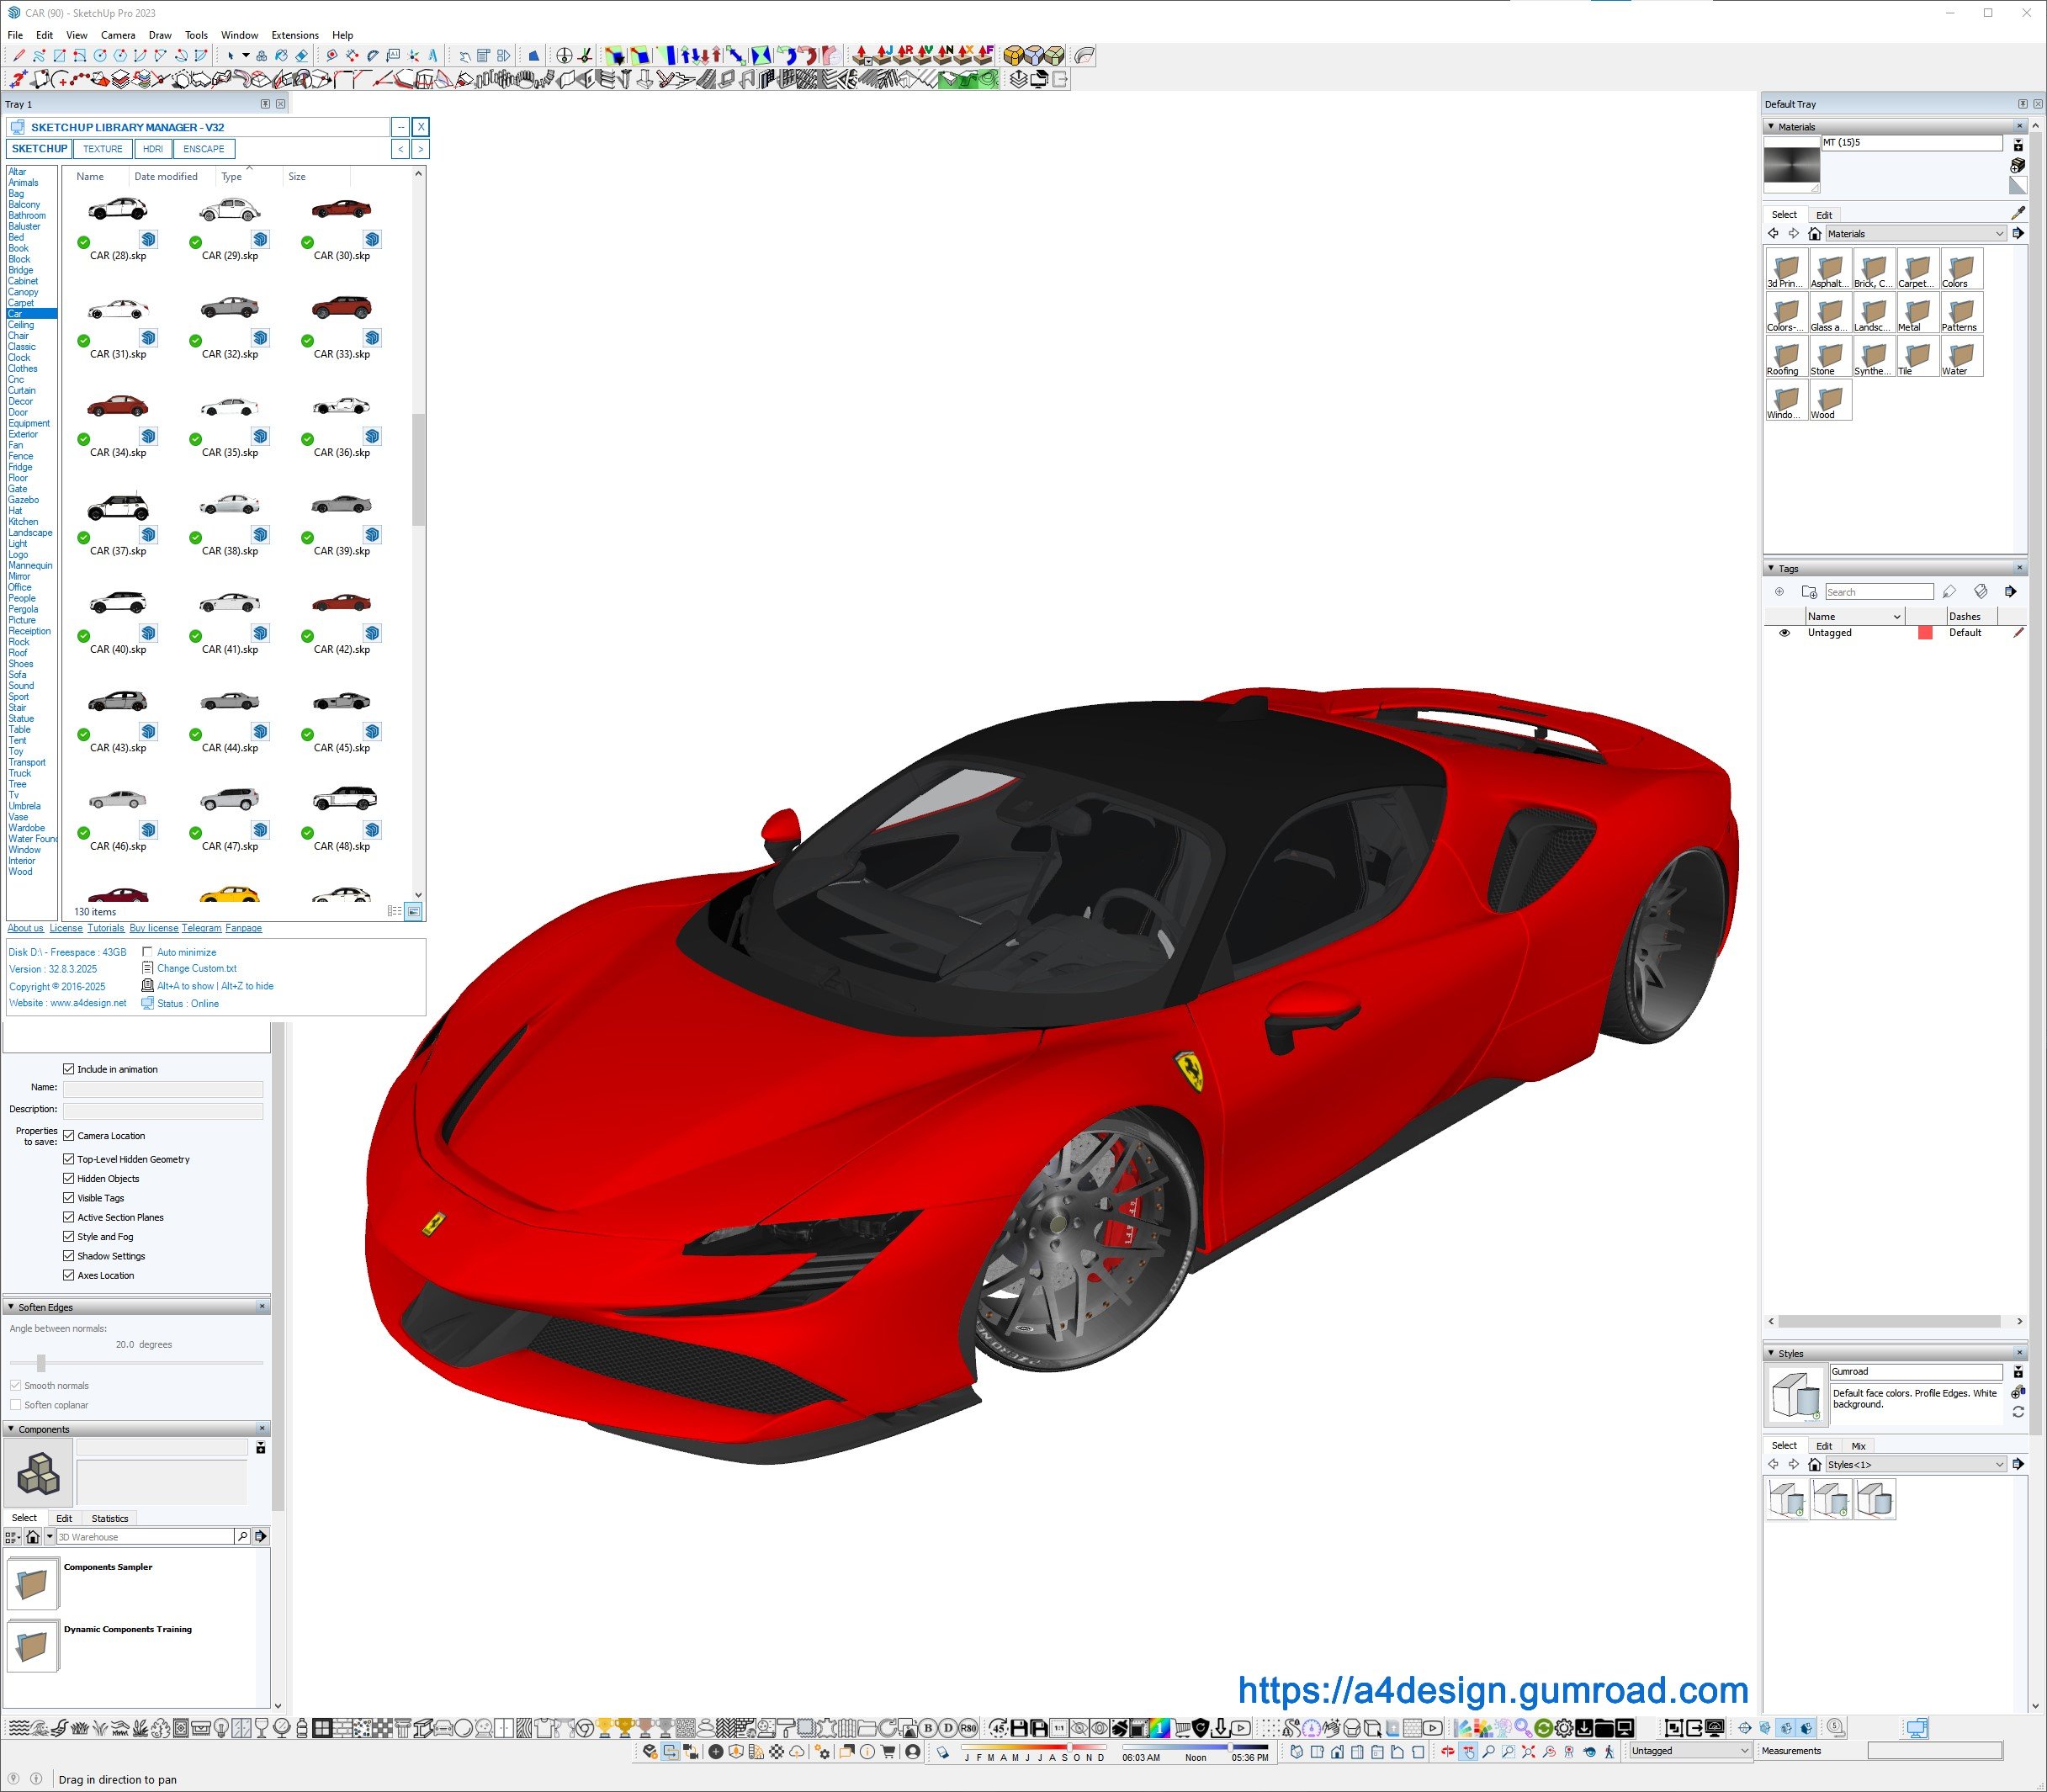Select the Eraser tool in top toolbar
This screenshot has height=1792, width=2047.
(x=301, y=56)
